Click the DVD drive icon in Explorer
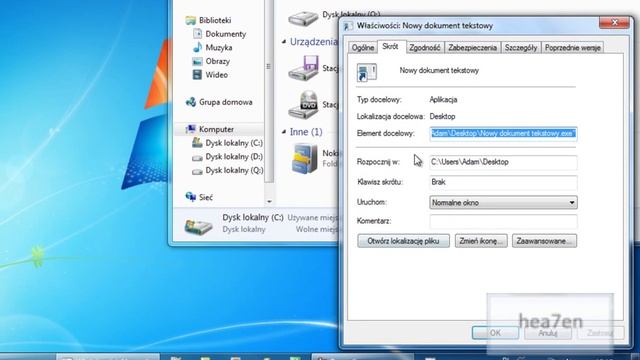Screen dimensions: 640x360 tap(303, 104)
